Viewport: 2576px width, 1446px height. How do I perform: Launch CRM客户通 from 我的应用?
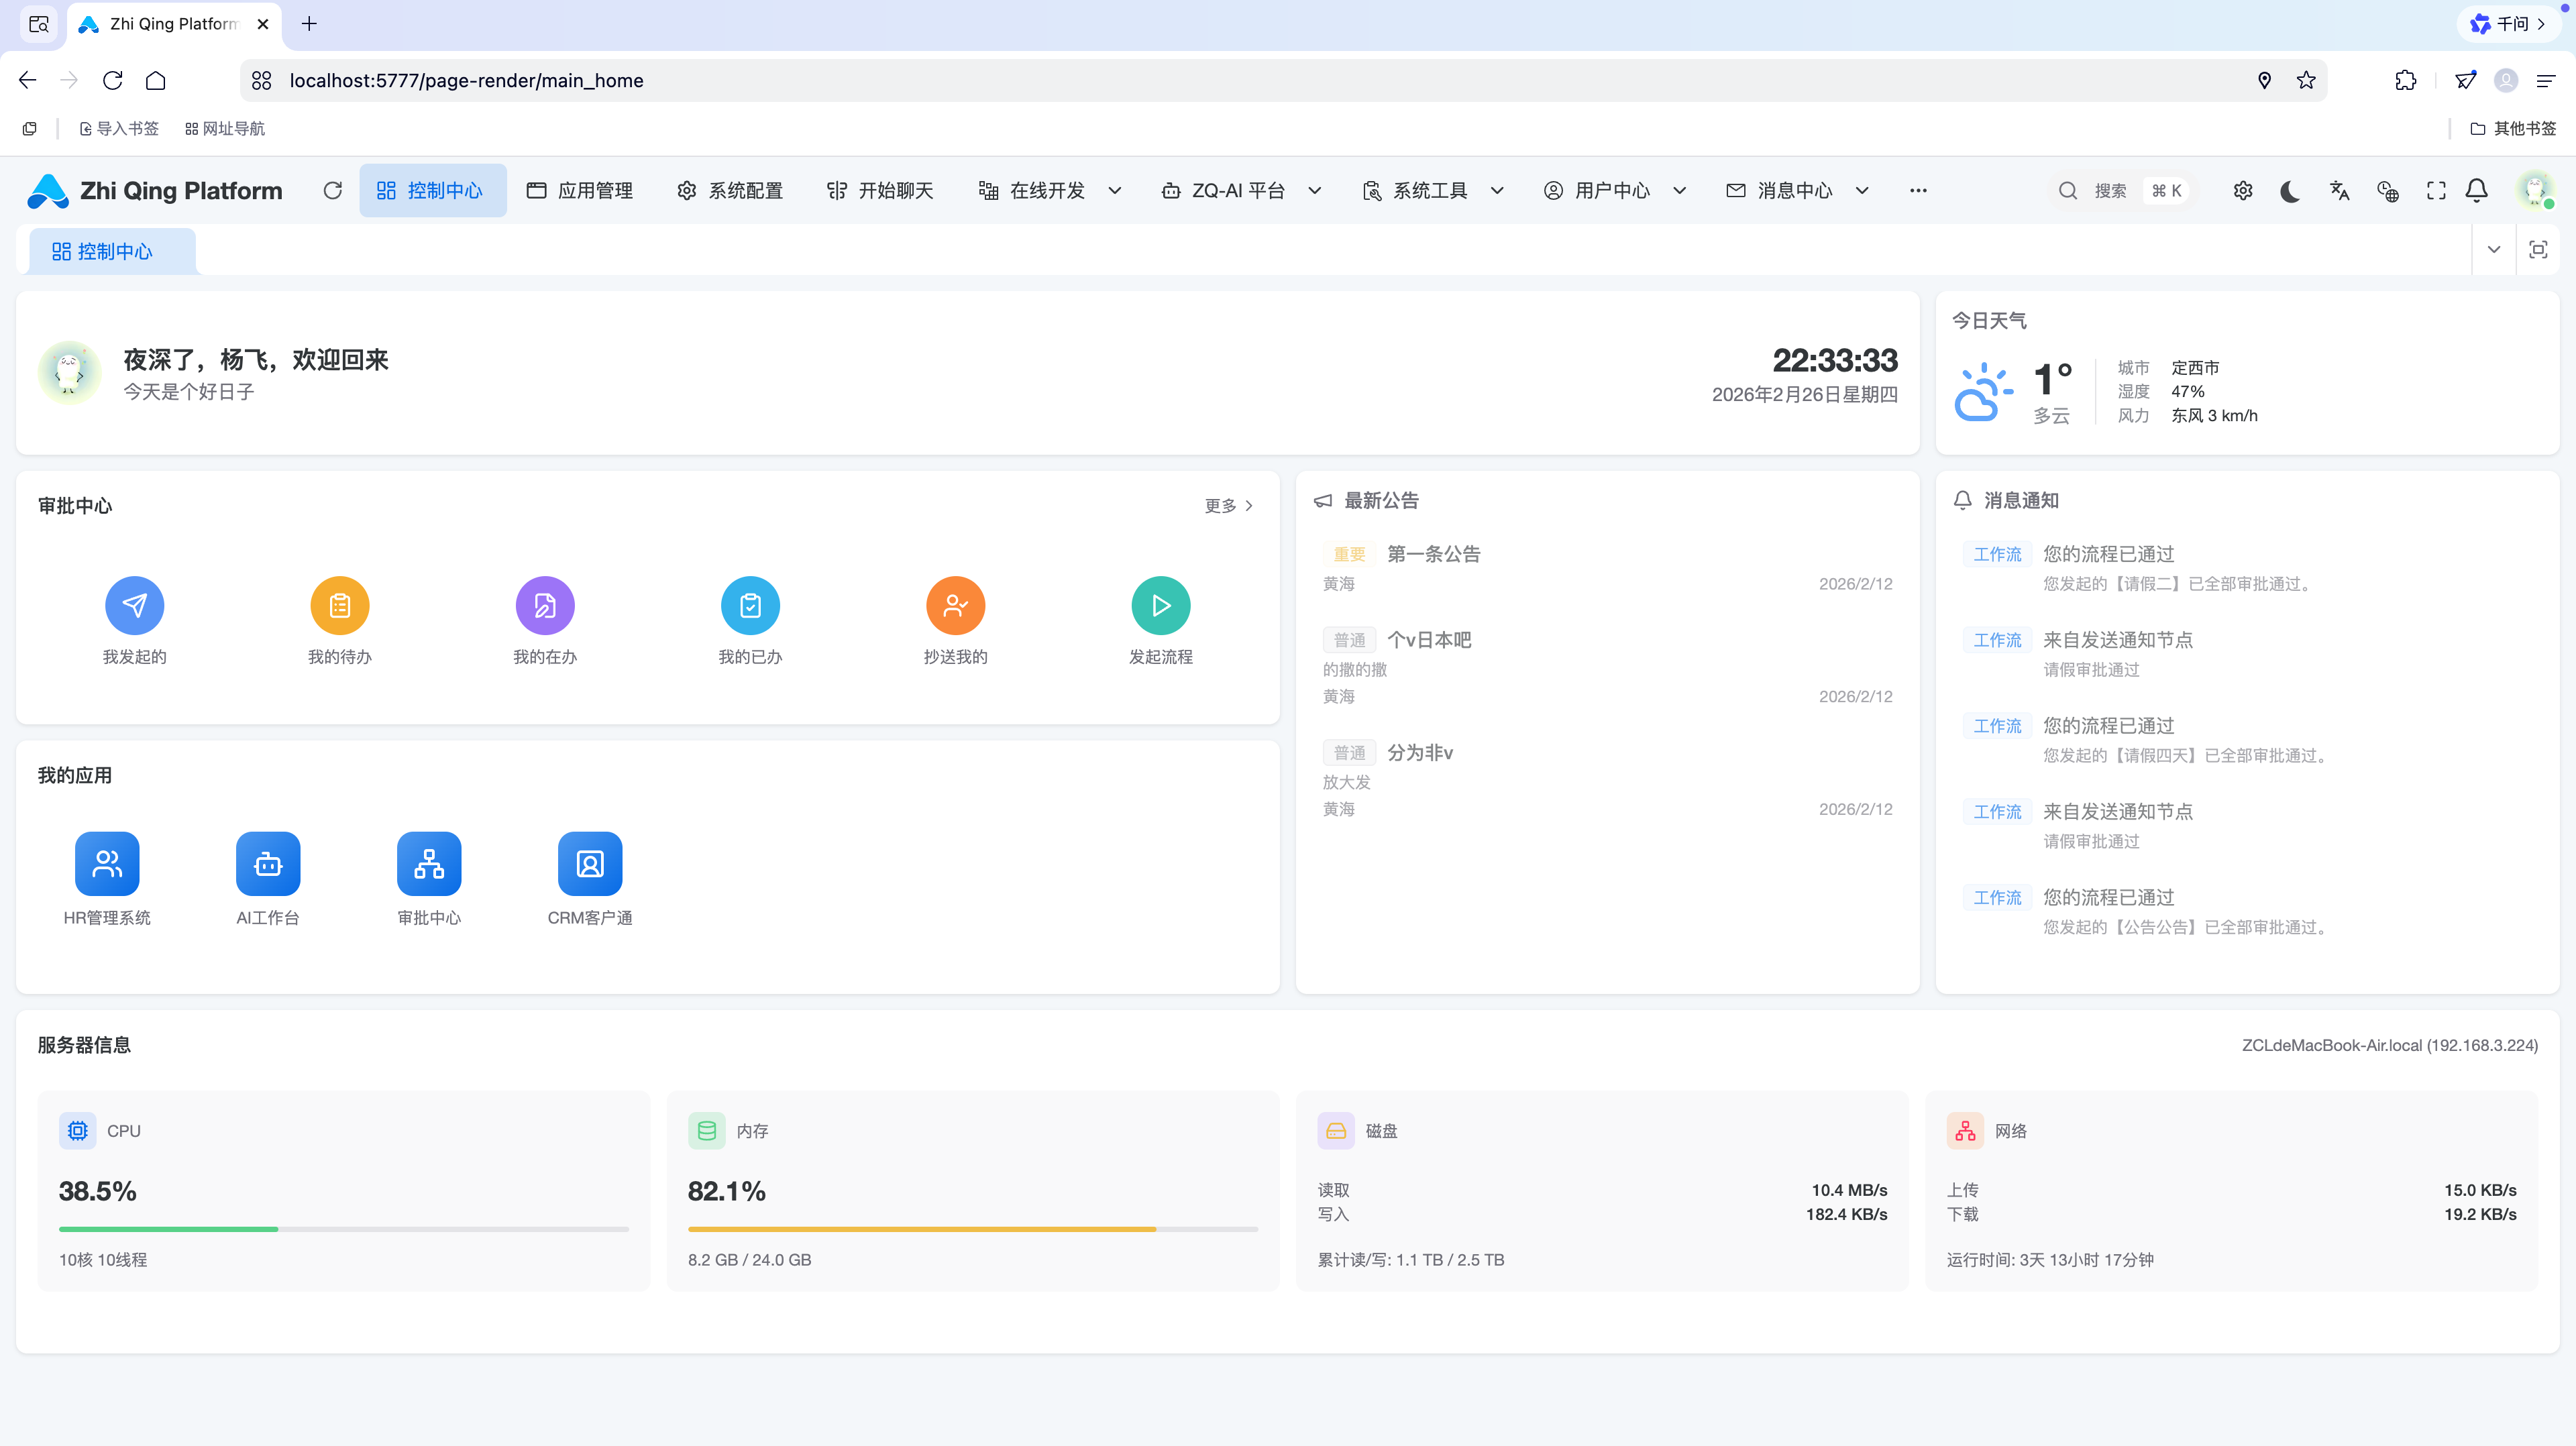coord(589,863)
